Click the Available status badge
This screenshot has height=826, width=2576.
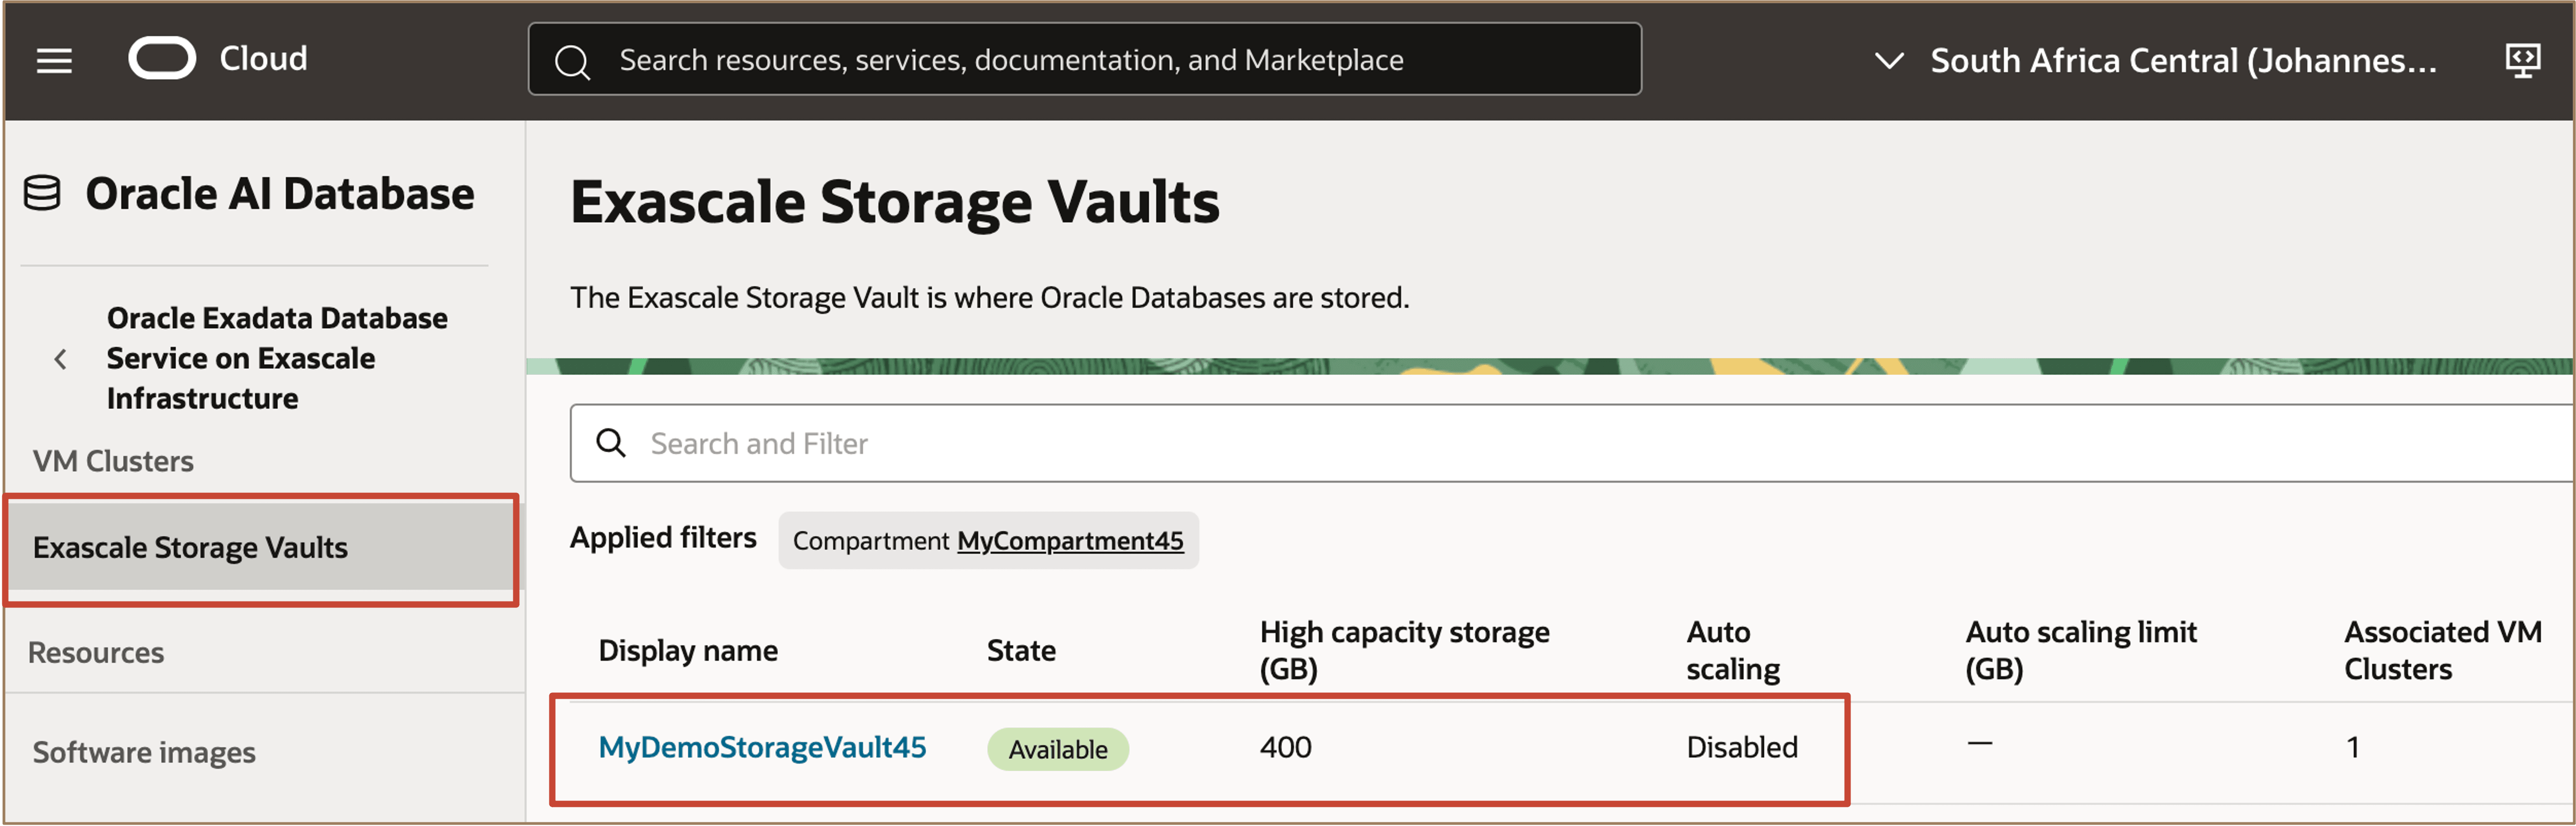pos(1057,749)
